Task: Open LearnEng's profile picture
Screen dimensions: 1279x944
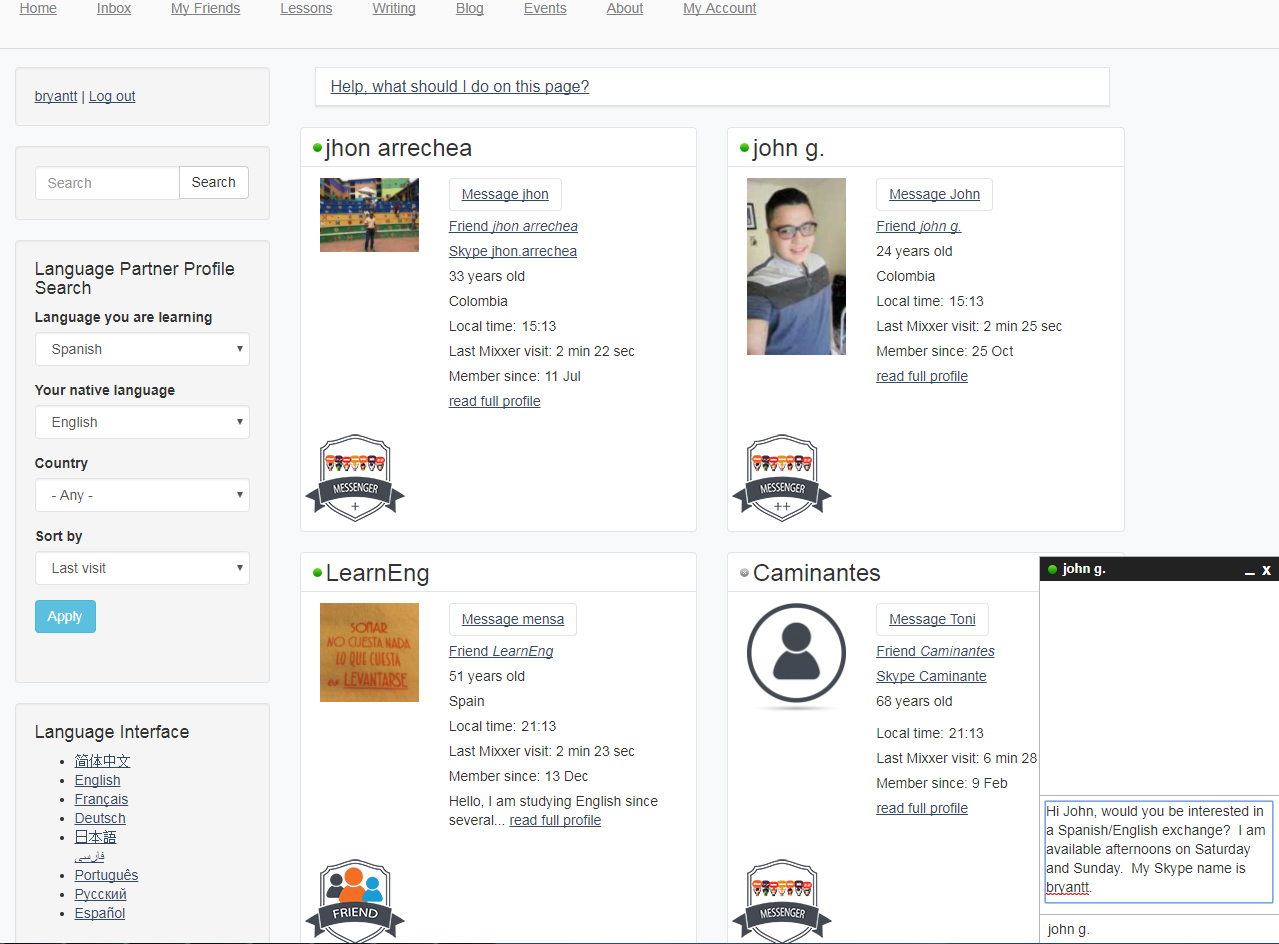Action: 369,652
